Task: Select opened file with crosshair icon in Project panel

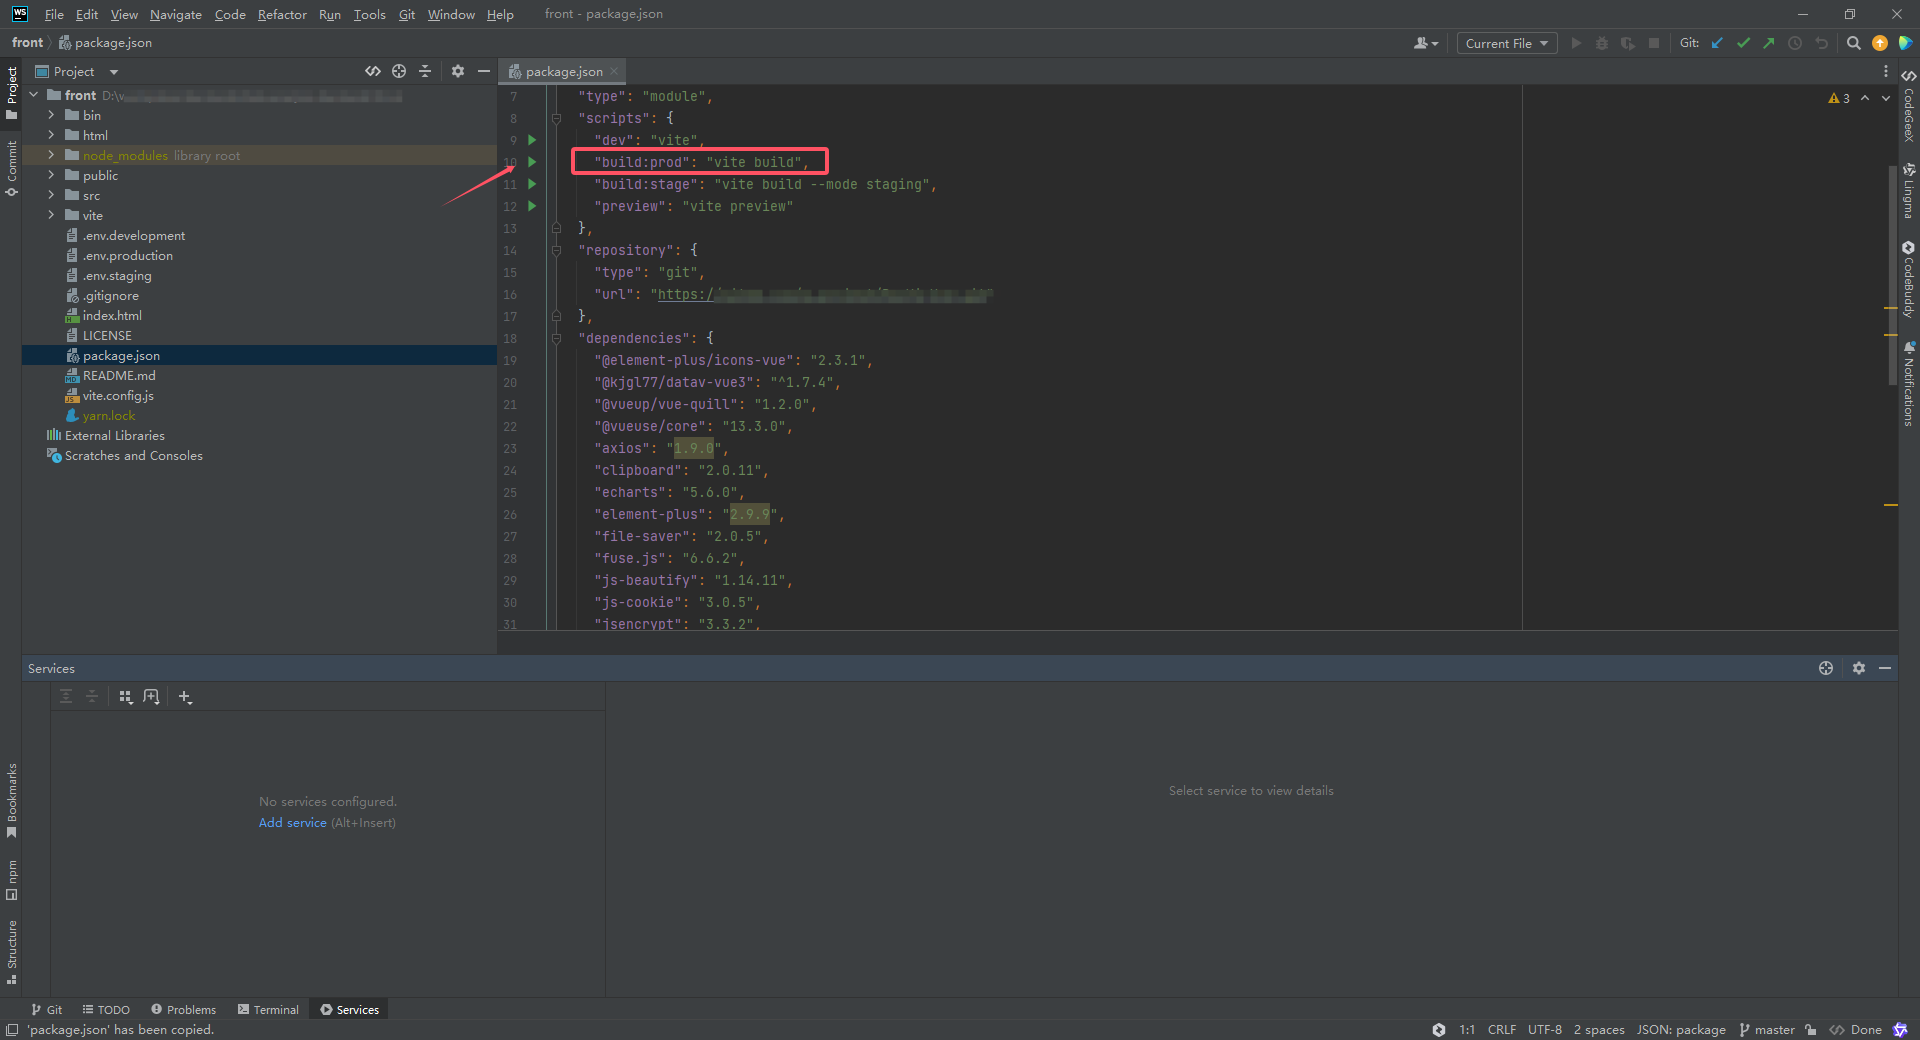Action: click(399, 71)
